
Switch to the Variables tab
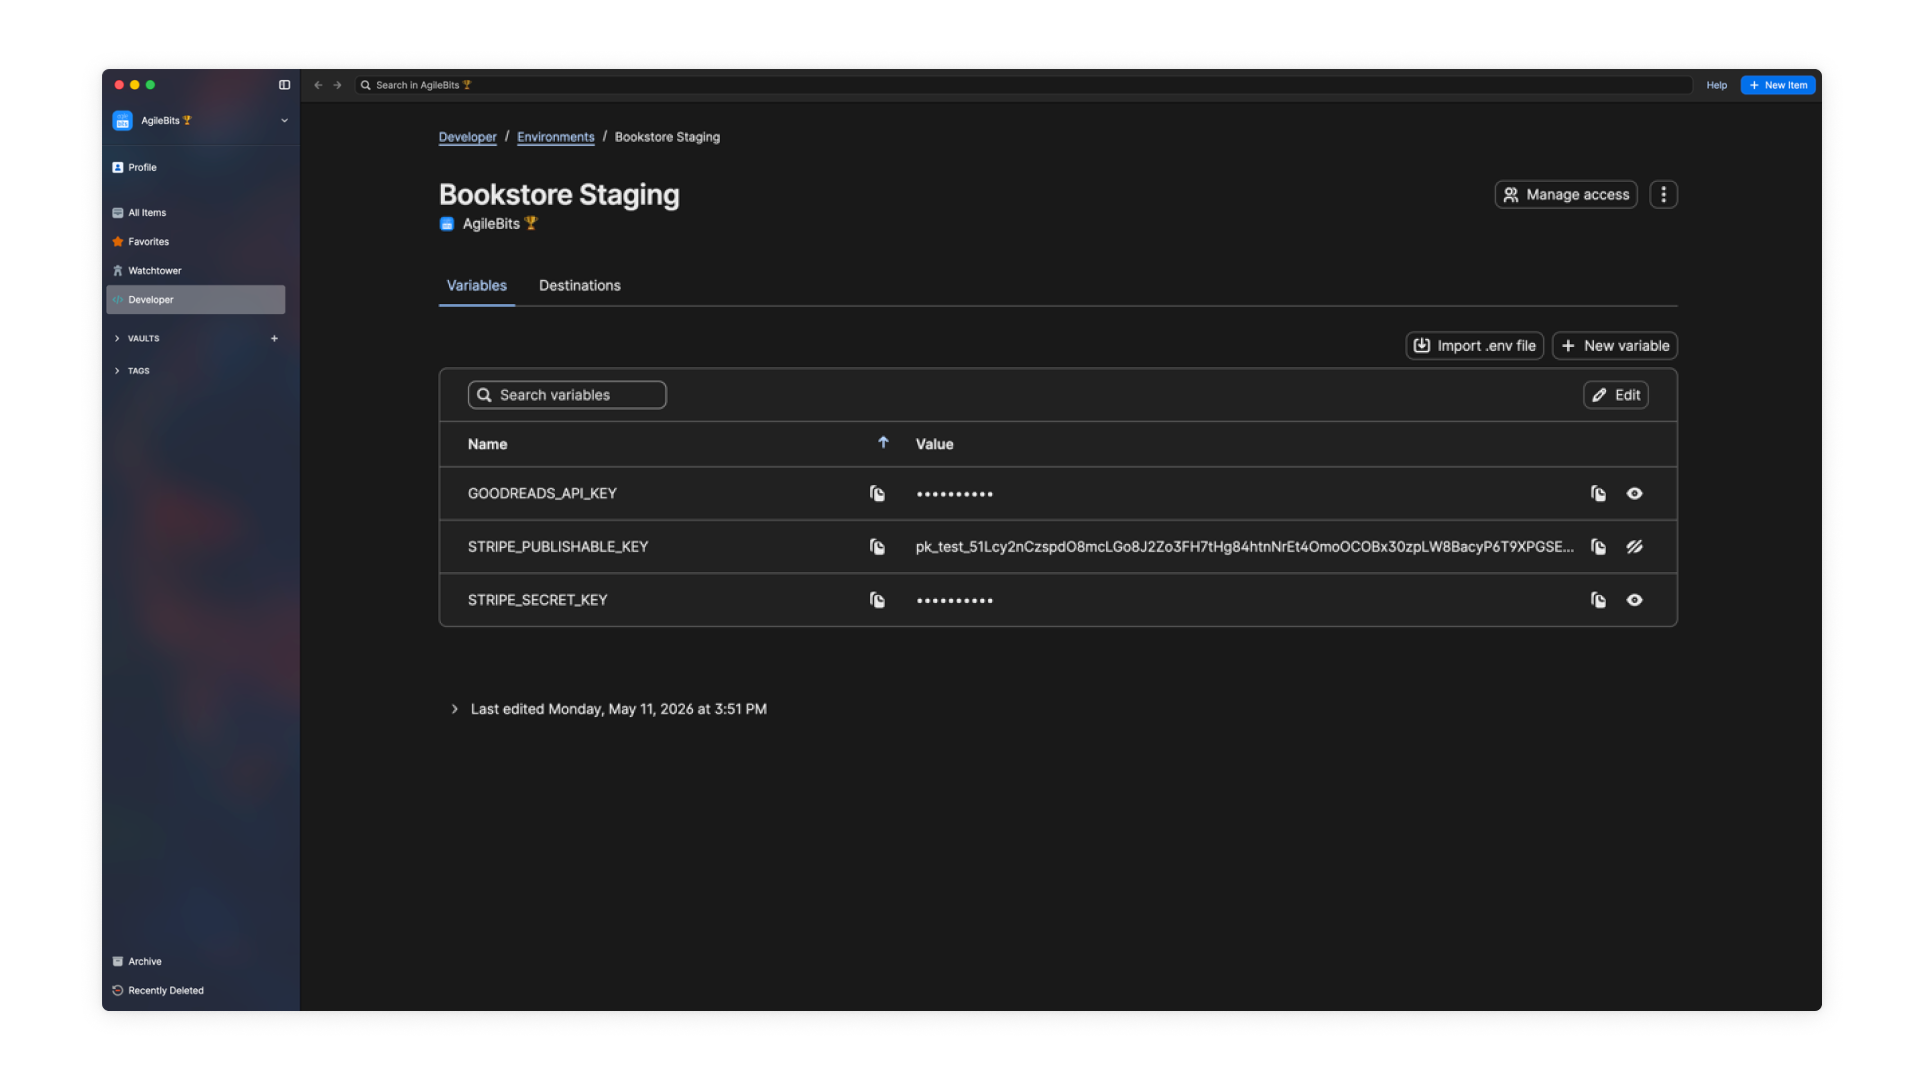click(x=476, y=286)
